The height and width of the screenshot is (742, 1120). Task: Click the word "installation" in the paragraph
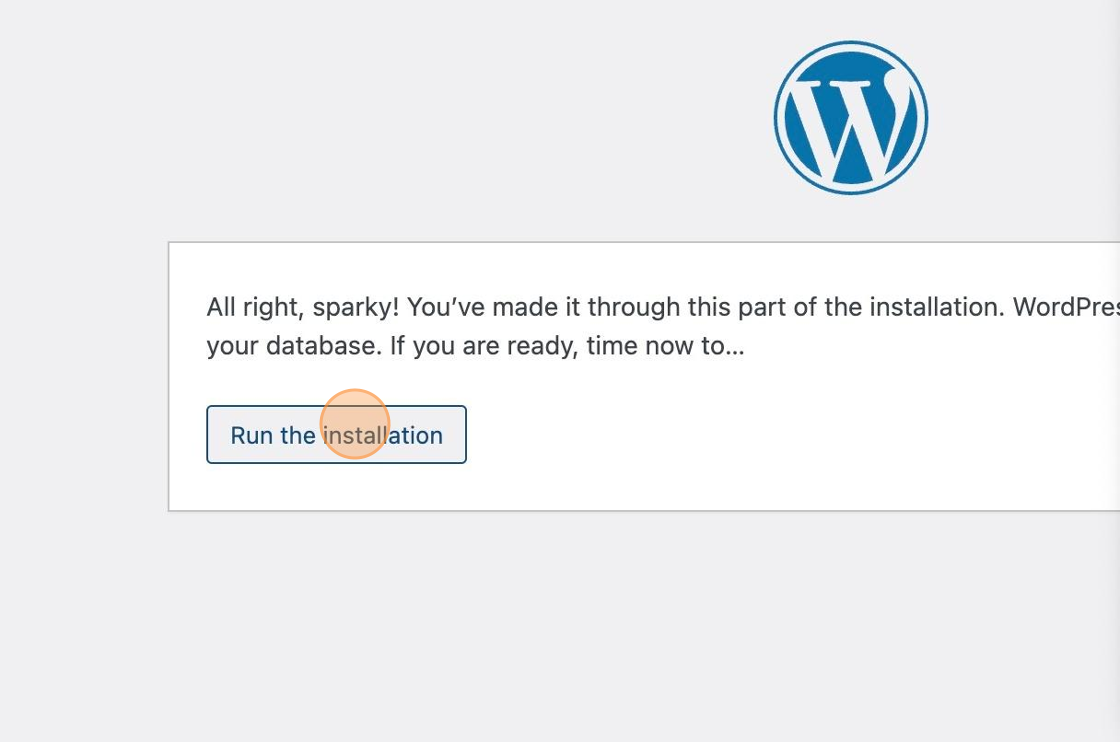[935, 307]
